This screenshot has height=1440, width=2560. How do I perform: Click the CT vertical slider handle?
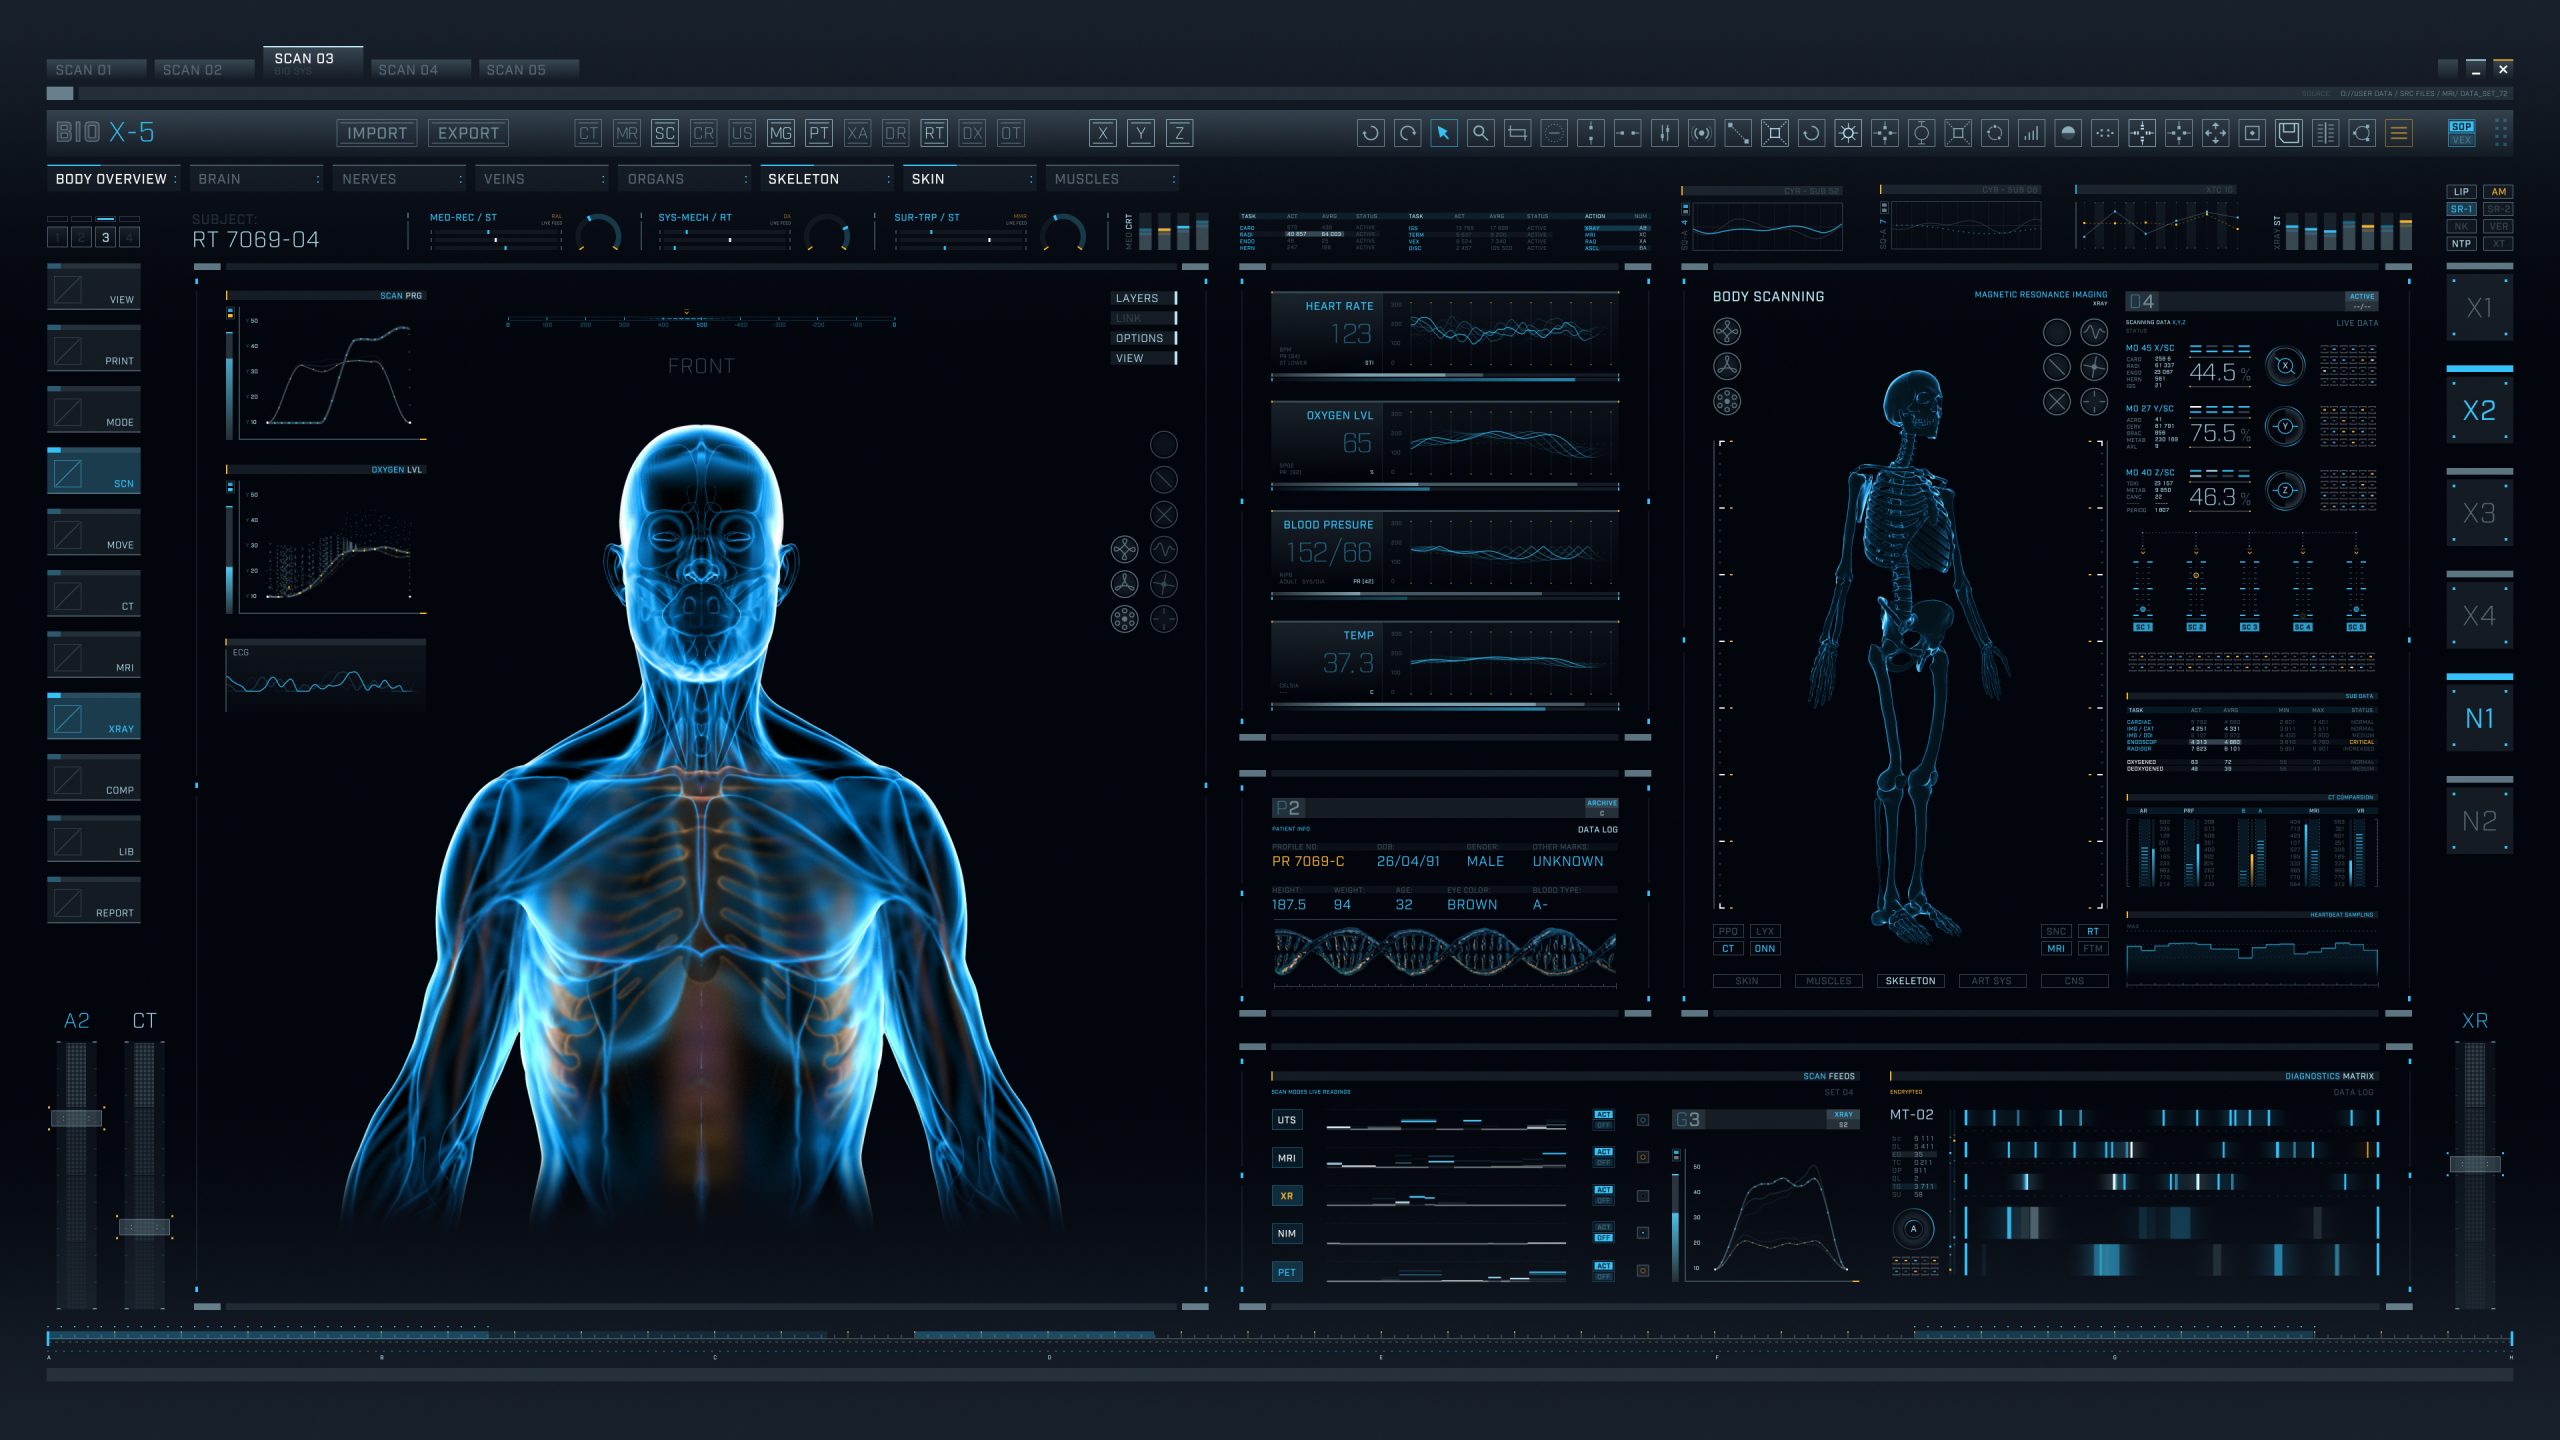(144, 1227)
